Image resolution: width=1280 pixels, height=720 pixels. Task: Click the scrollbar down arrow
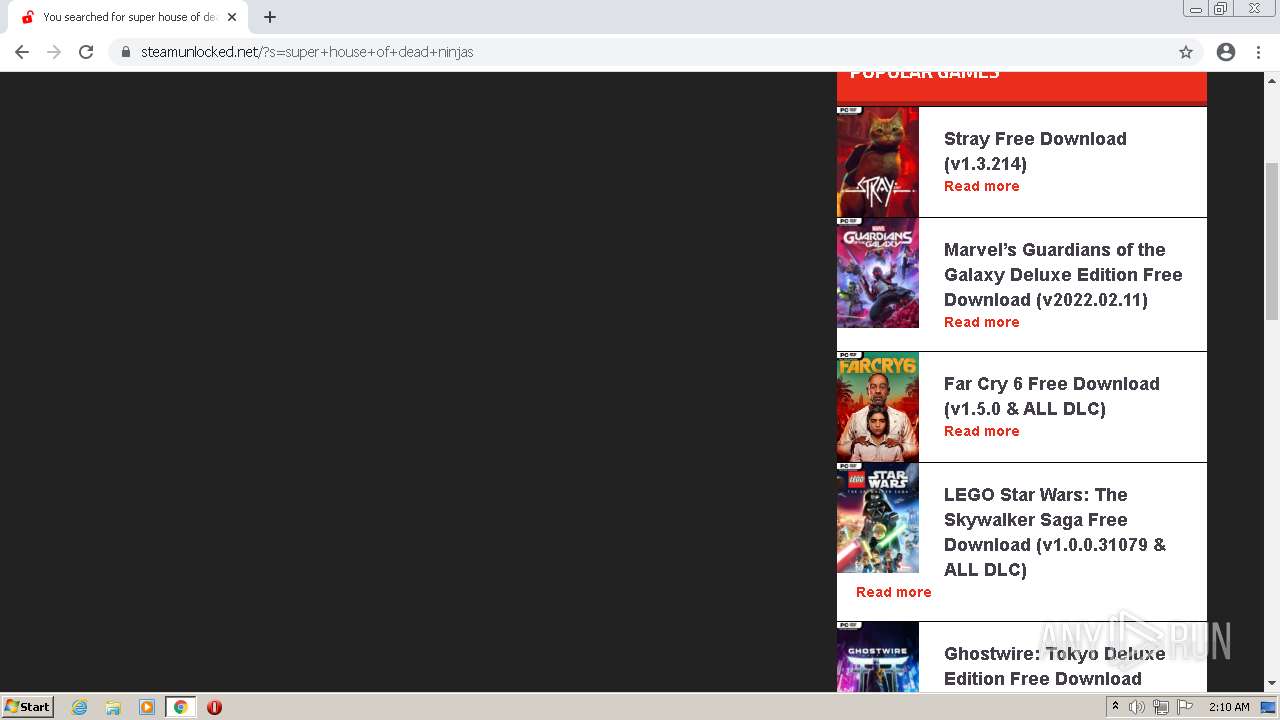click(x=1272, y=683)
